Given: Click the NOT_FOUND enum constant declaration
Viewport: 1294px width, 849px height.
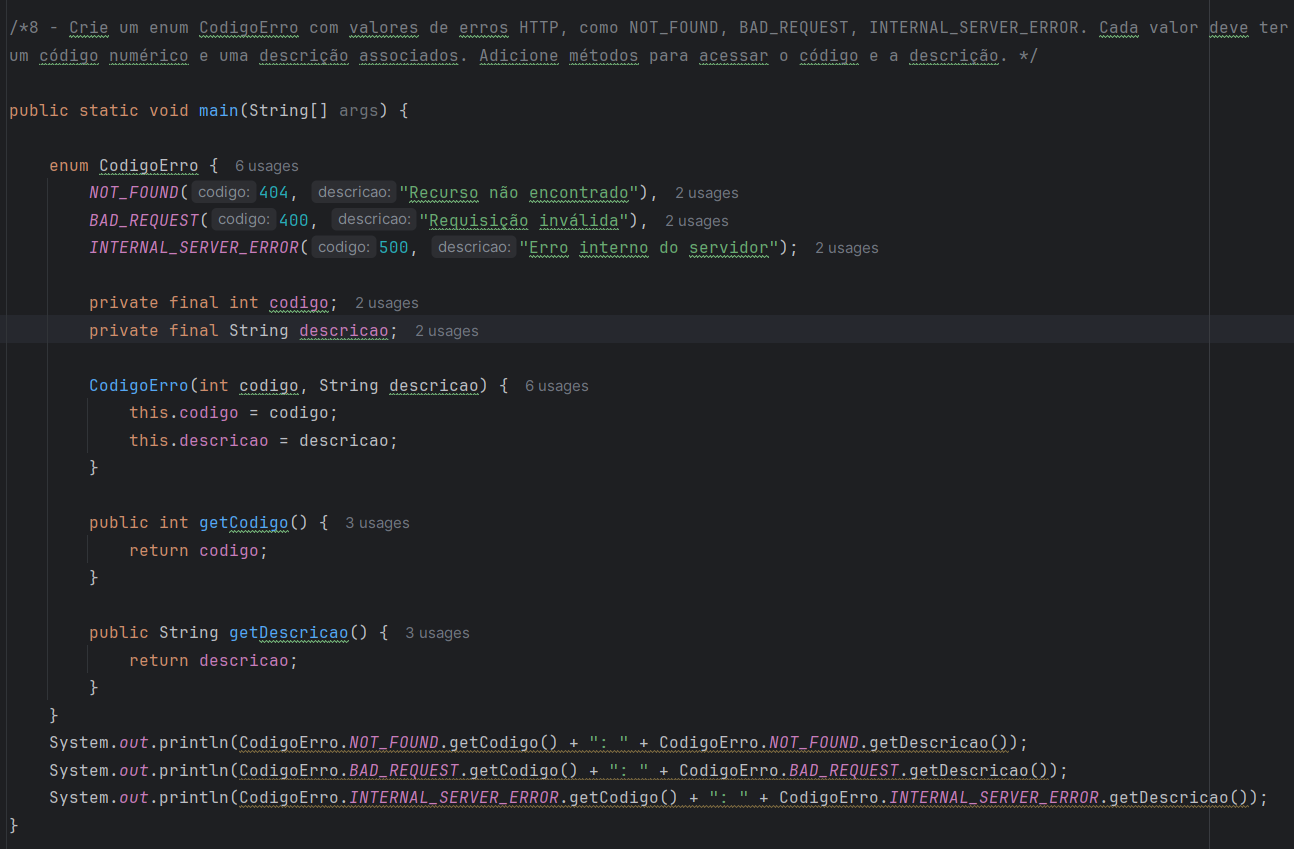Looking at the screenshot, I should click(133, 193).
